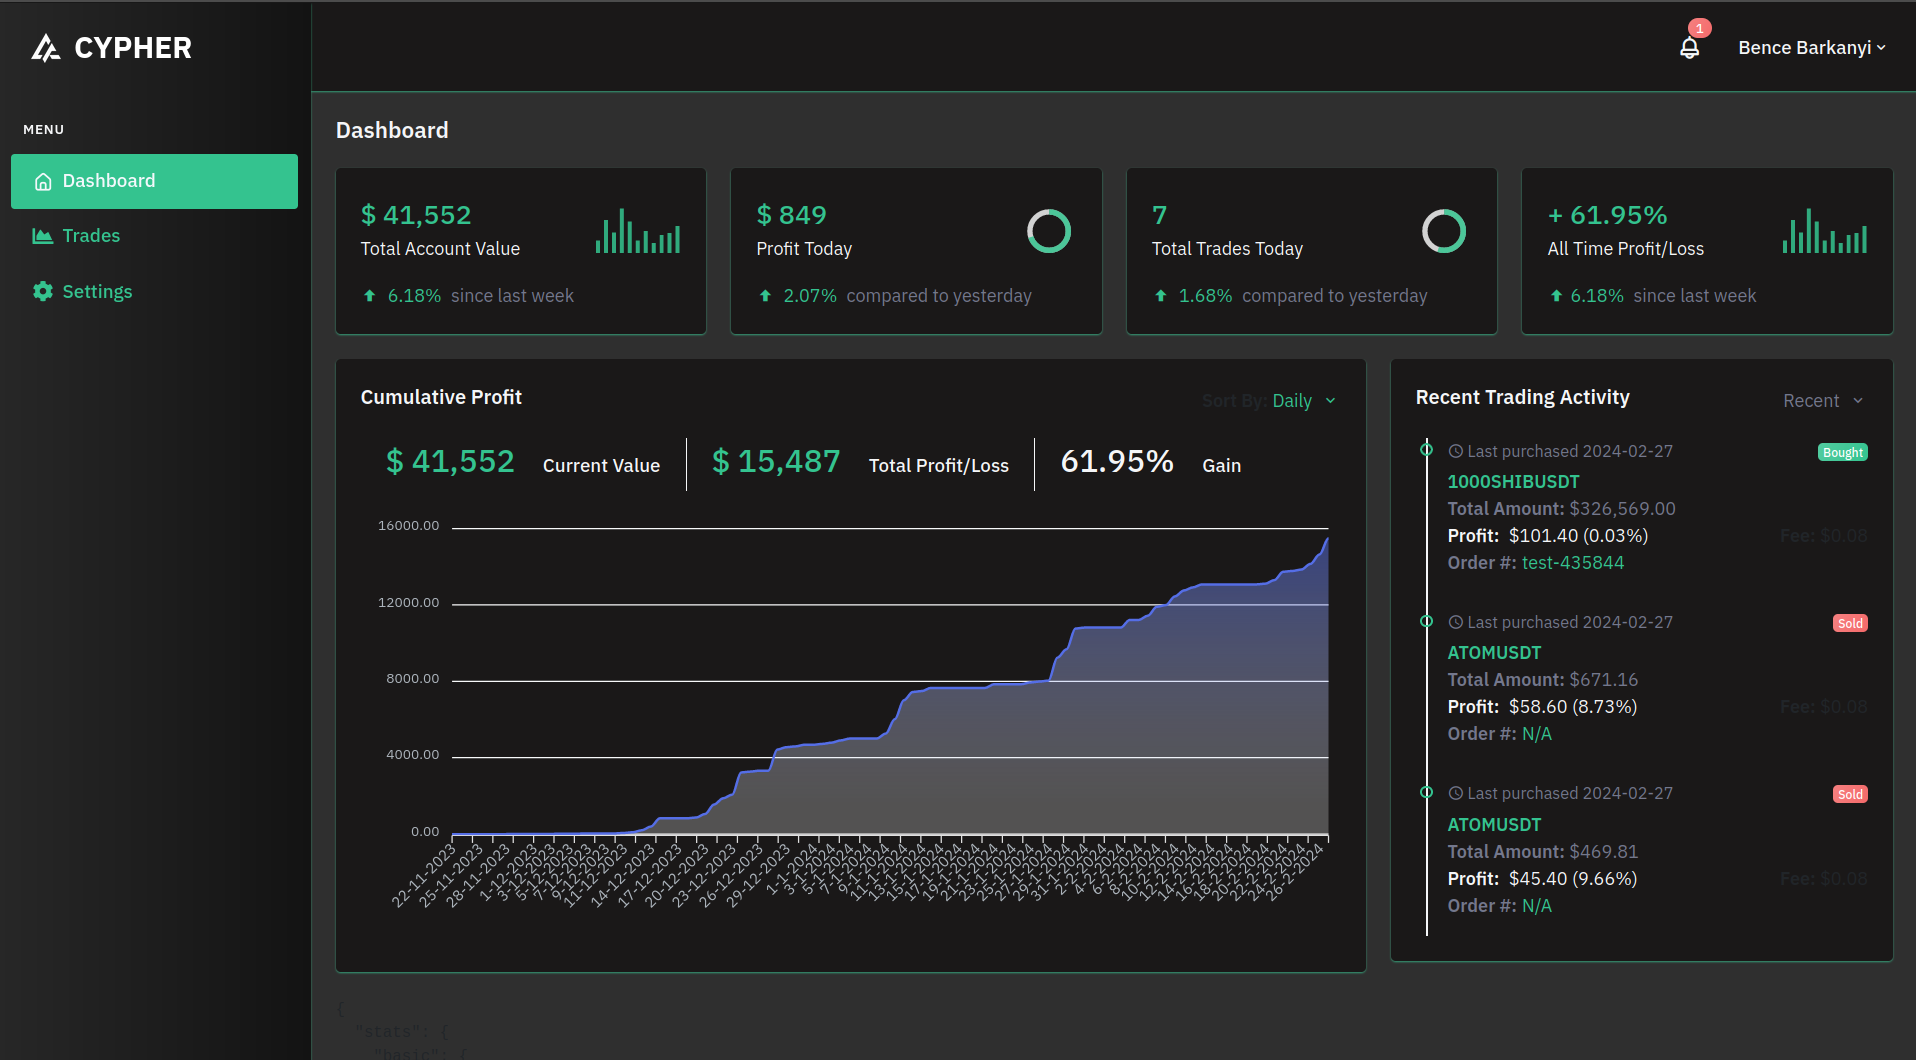
Task: Click the timeline marker for the last ATOMUSDT trade
Action: [1427, 793]
